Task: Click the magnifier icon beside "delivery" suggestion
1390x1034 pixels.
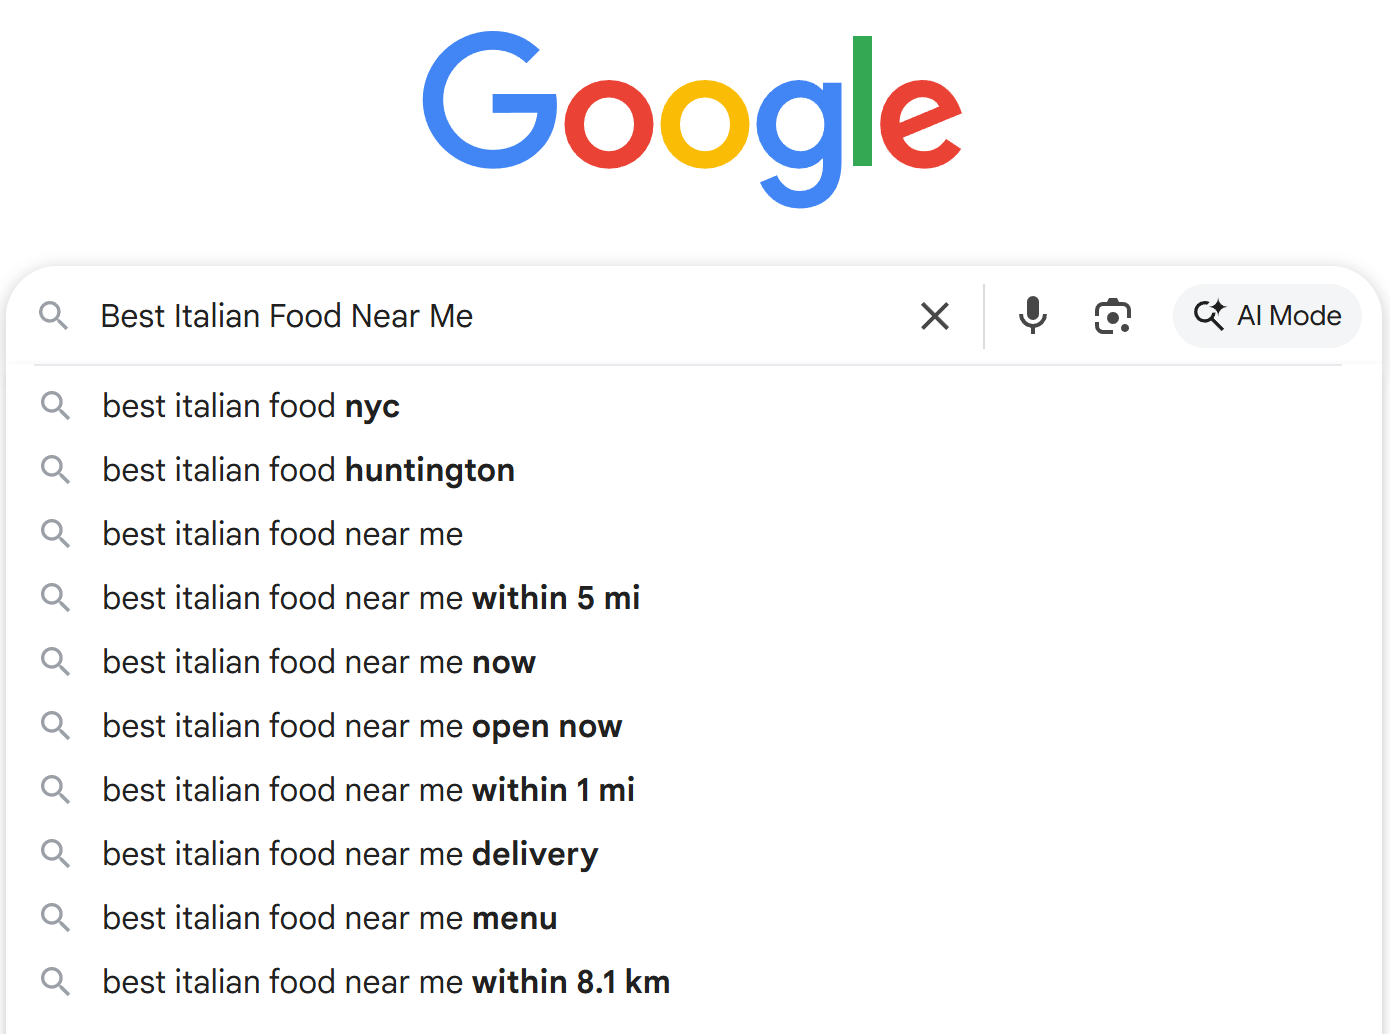Action: click(55, 854)
